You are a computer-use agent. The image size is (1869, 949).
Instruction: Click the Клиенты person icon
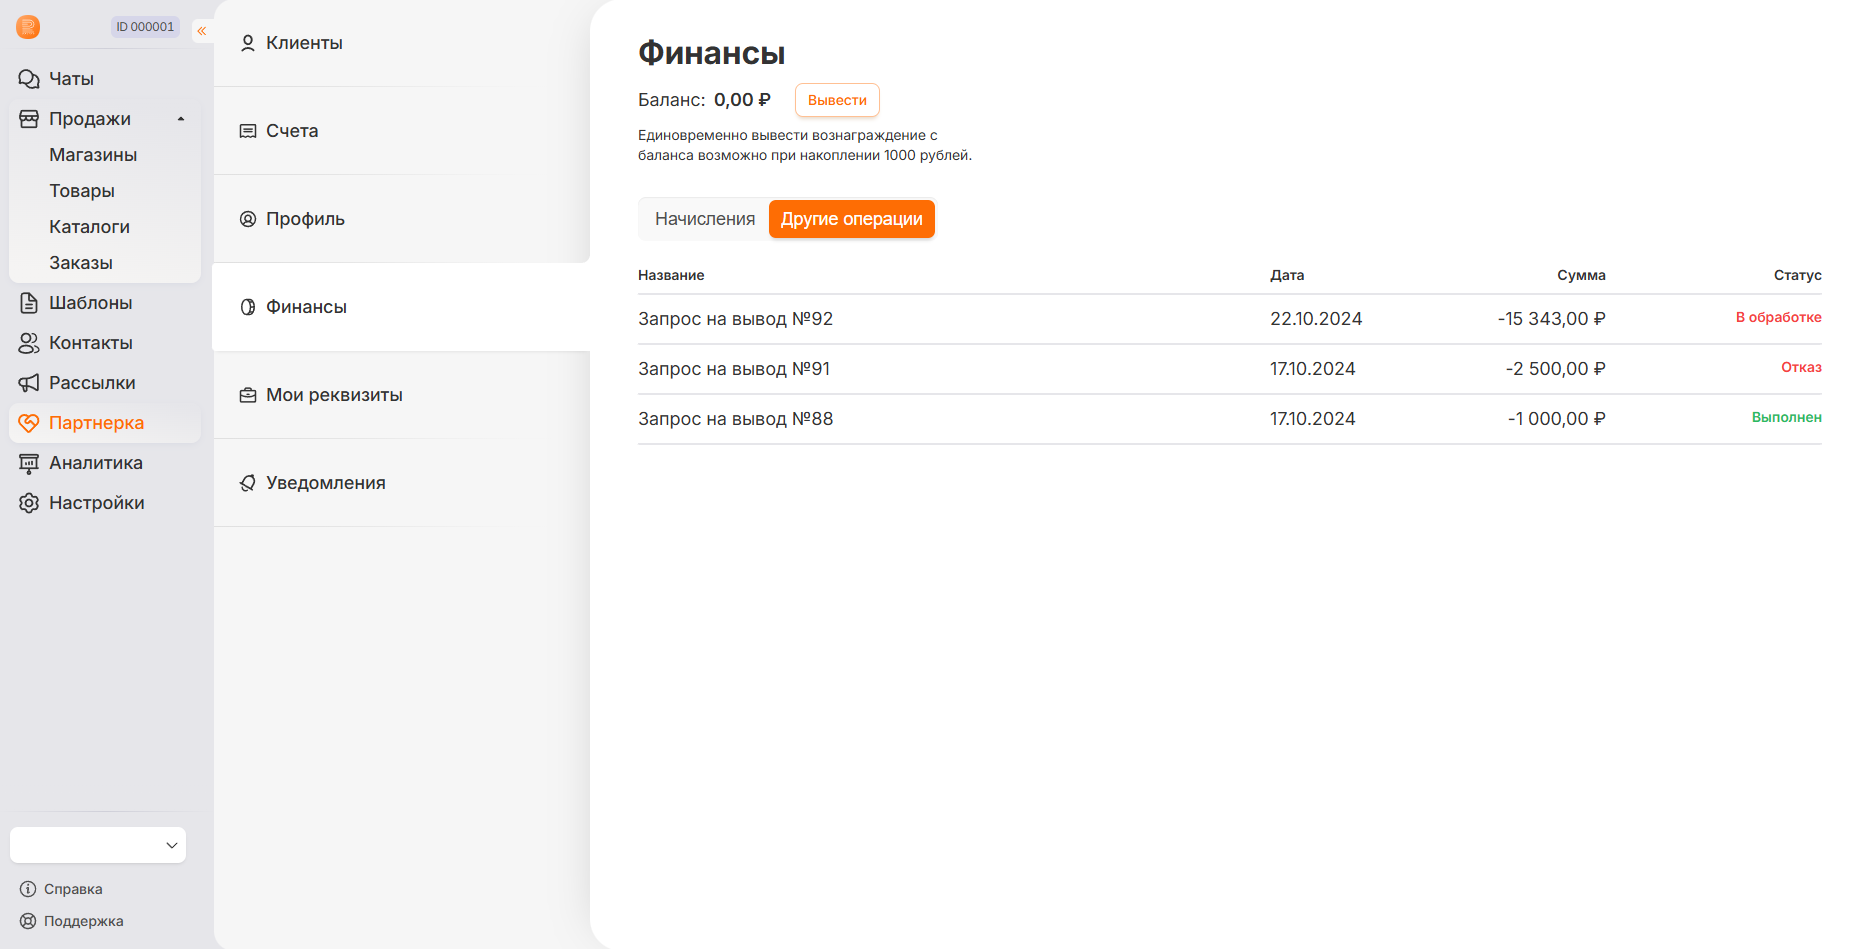248,43
